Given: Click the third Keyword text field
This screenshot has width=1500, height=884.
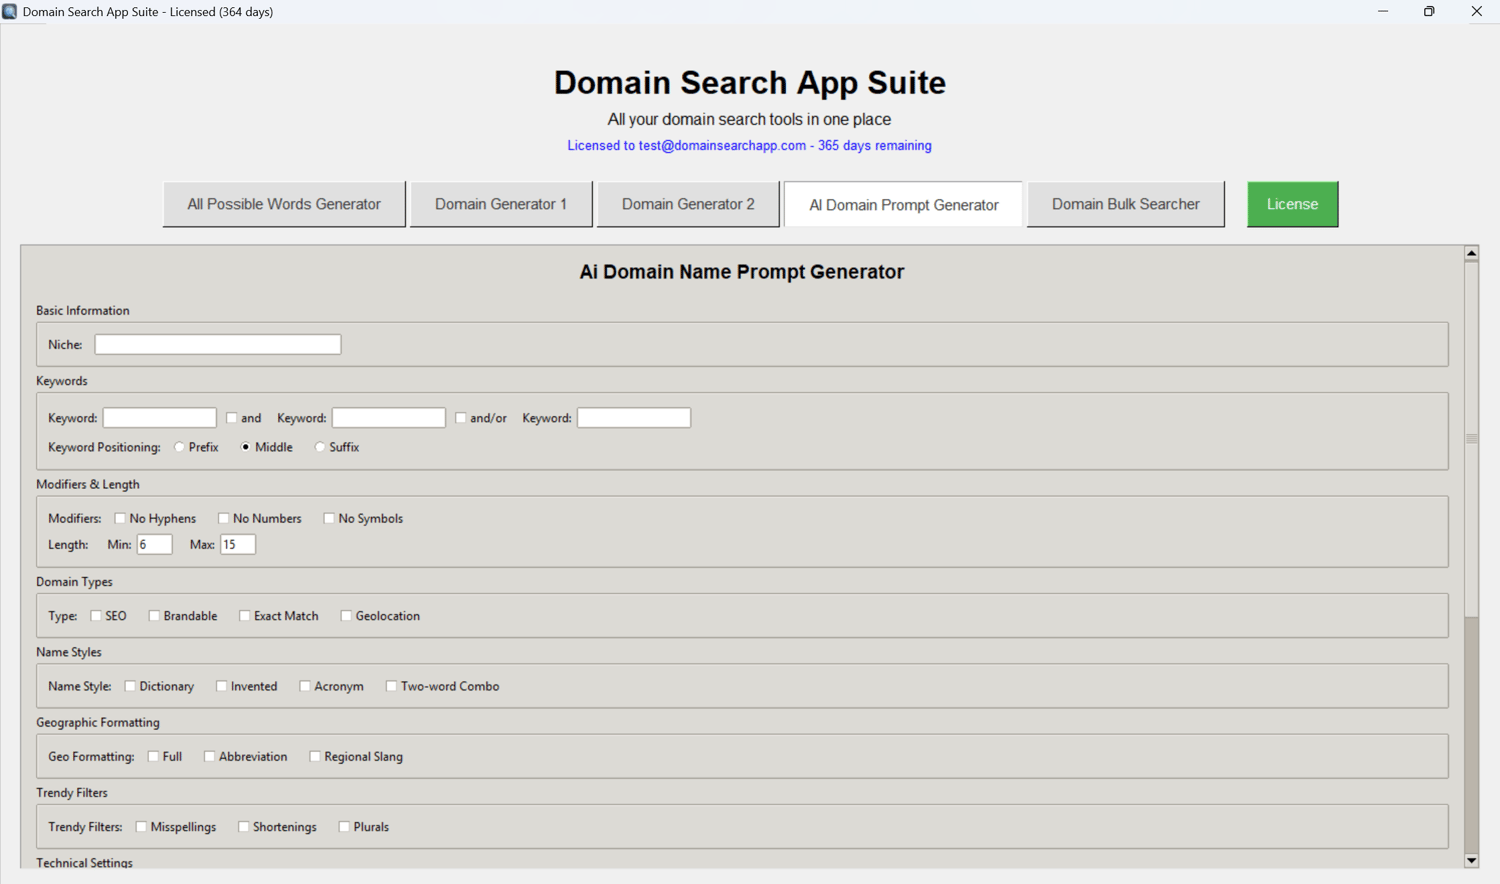Looking at the screenshot, I should [x=634, y=418].
